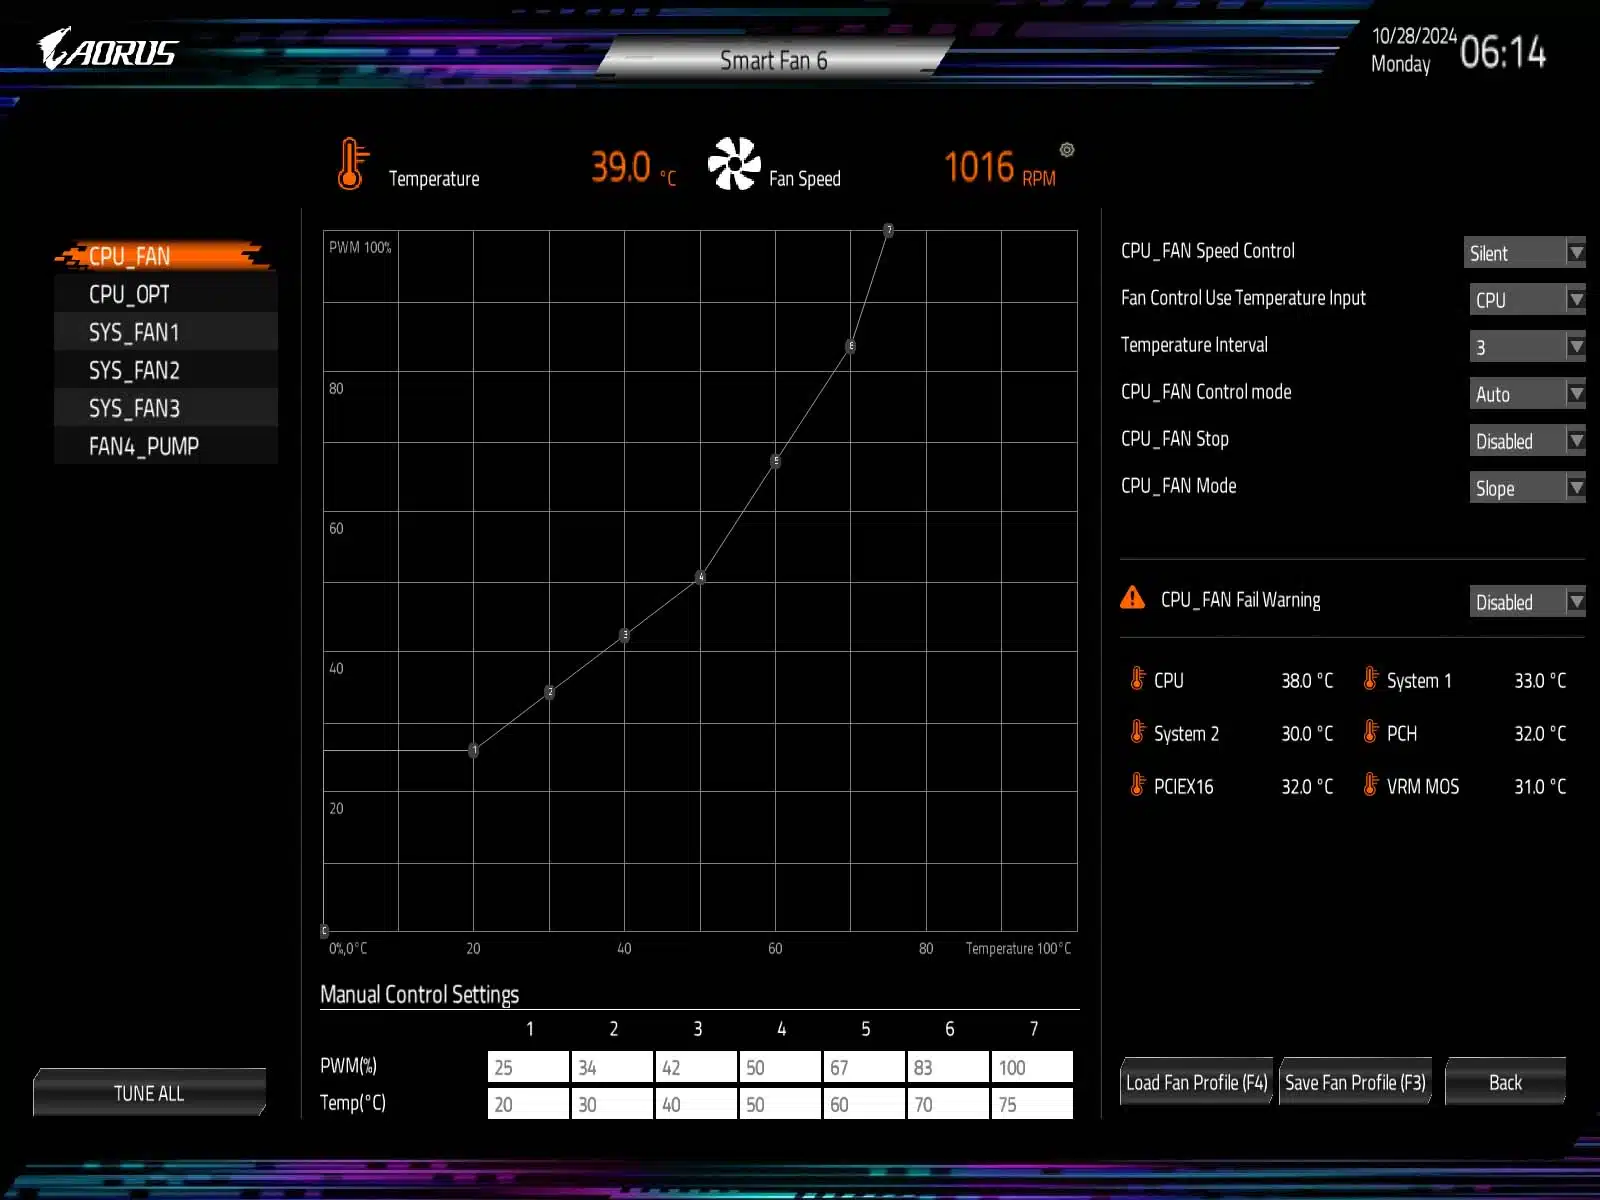Screen dimensions: 1600x1200
Task: Click the Fan Speed fan icon
Action: (734, 164)
